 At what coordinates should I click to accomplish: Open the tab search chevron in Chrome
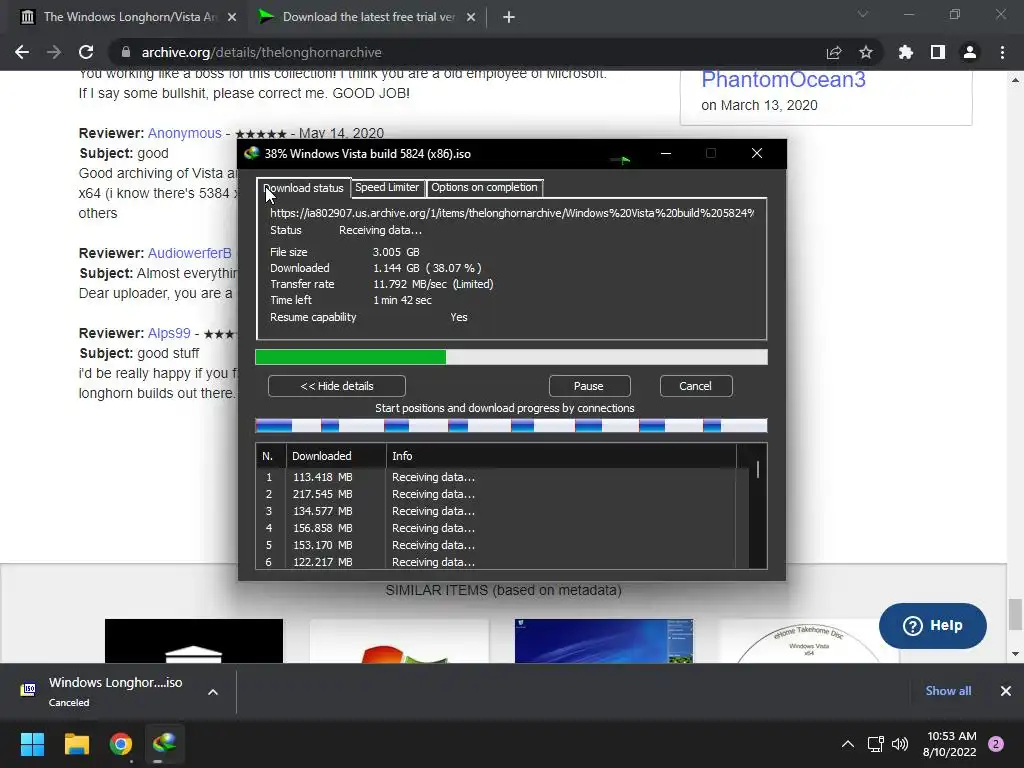[863, 14]
